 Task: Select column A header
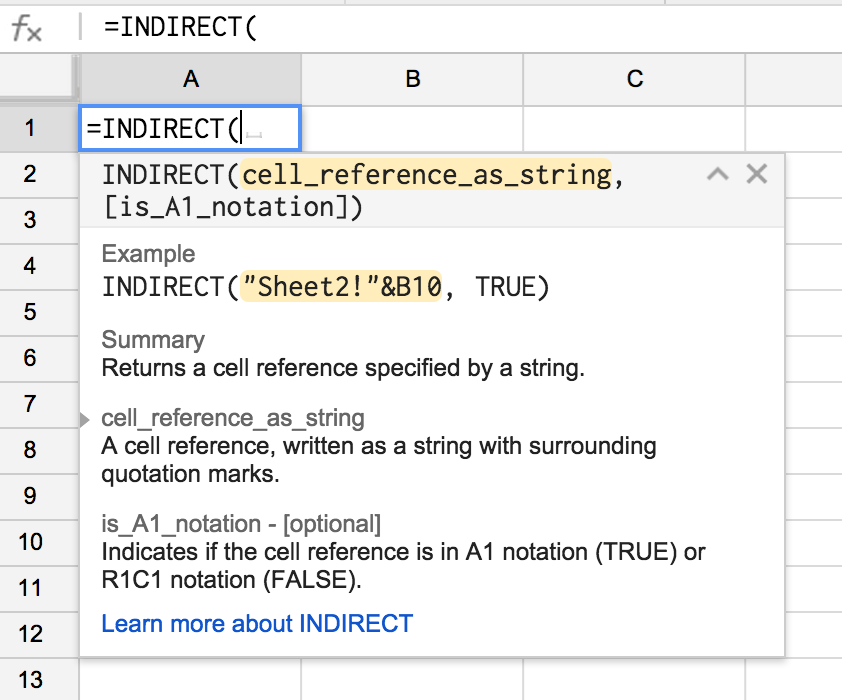point(190,80)
